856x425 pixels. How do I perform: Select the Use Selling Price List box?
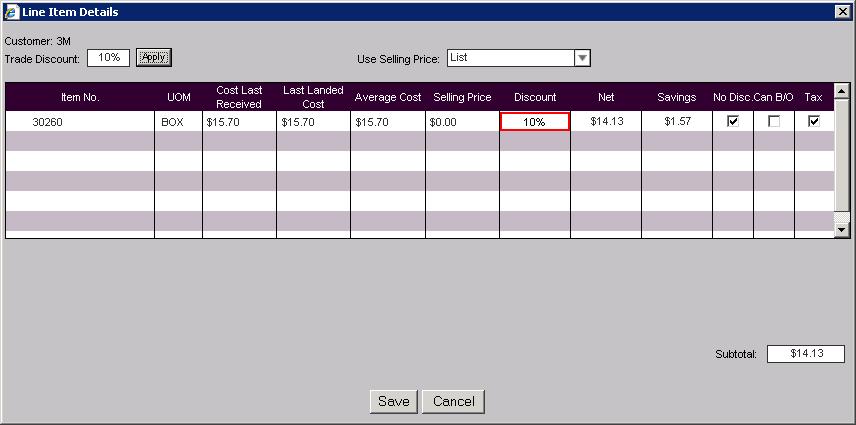[510, 58]
